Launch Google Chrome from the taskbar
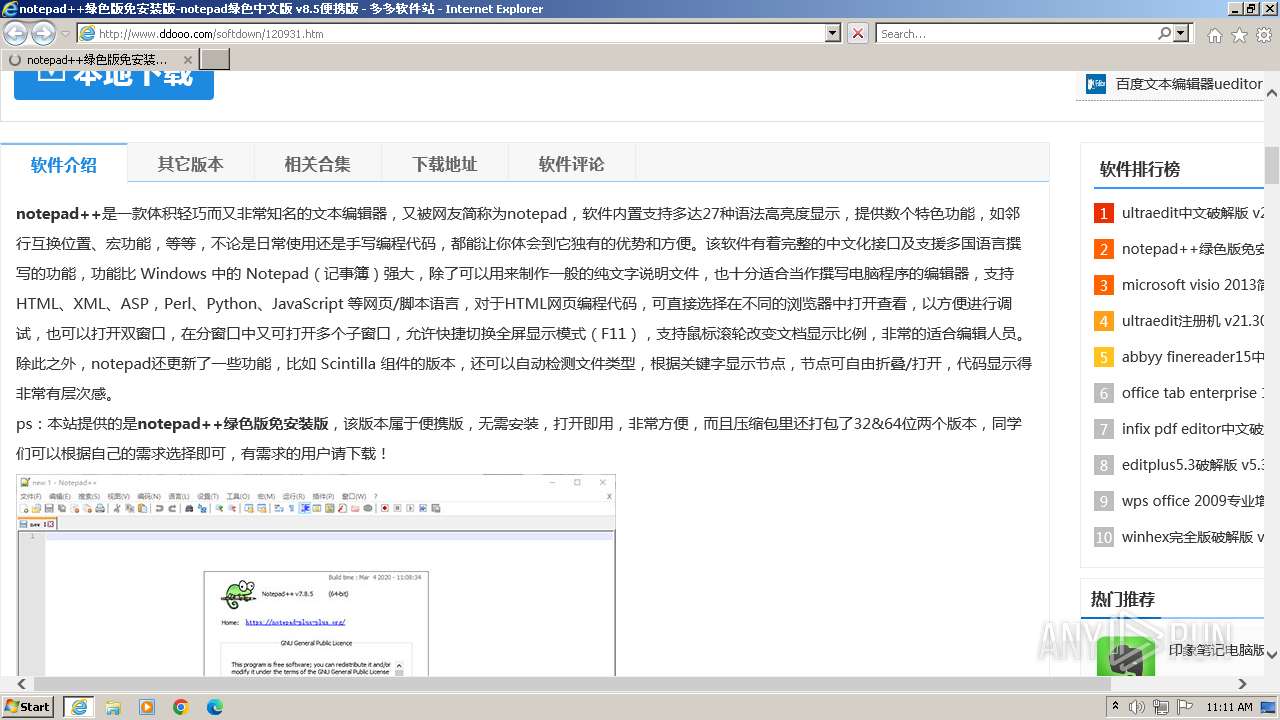Viewport: 1280px width, 720px height. click(181, 707)
